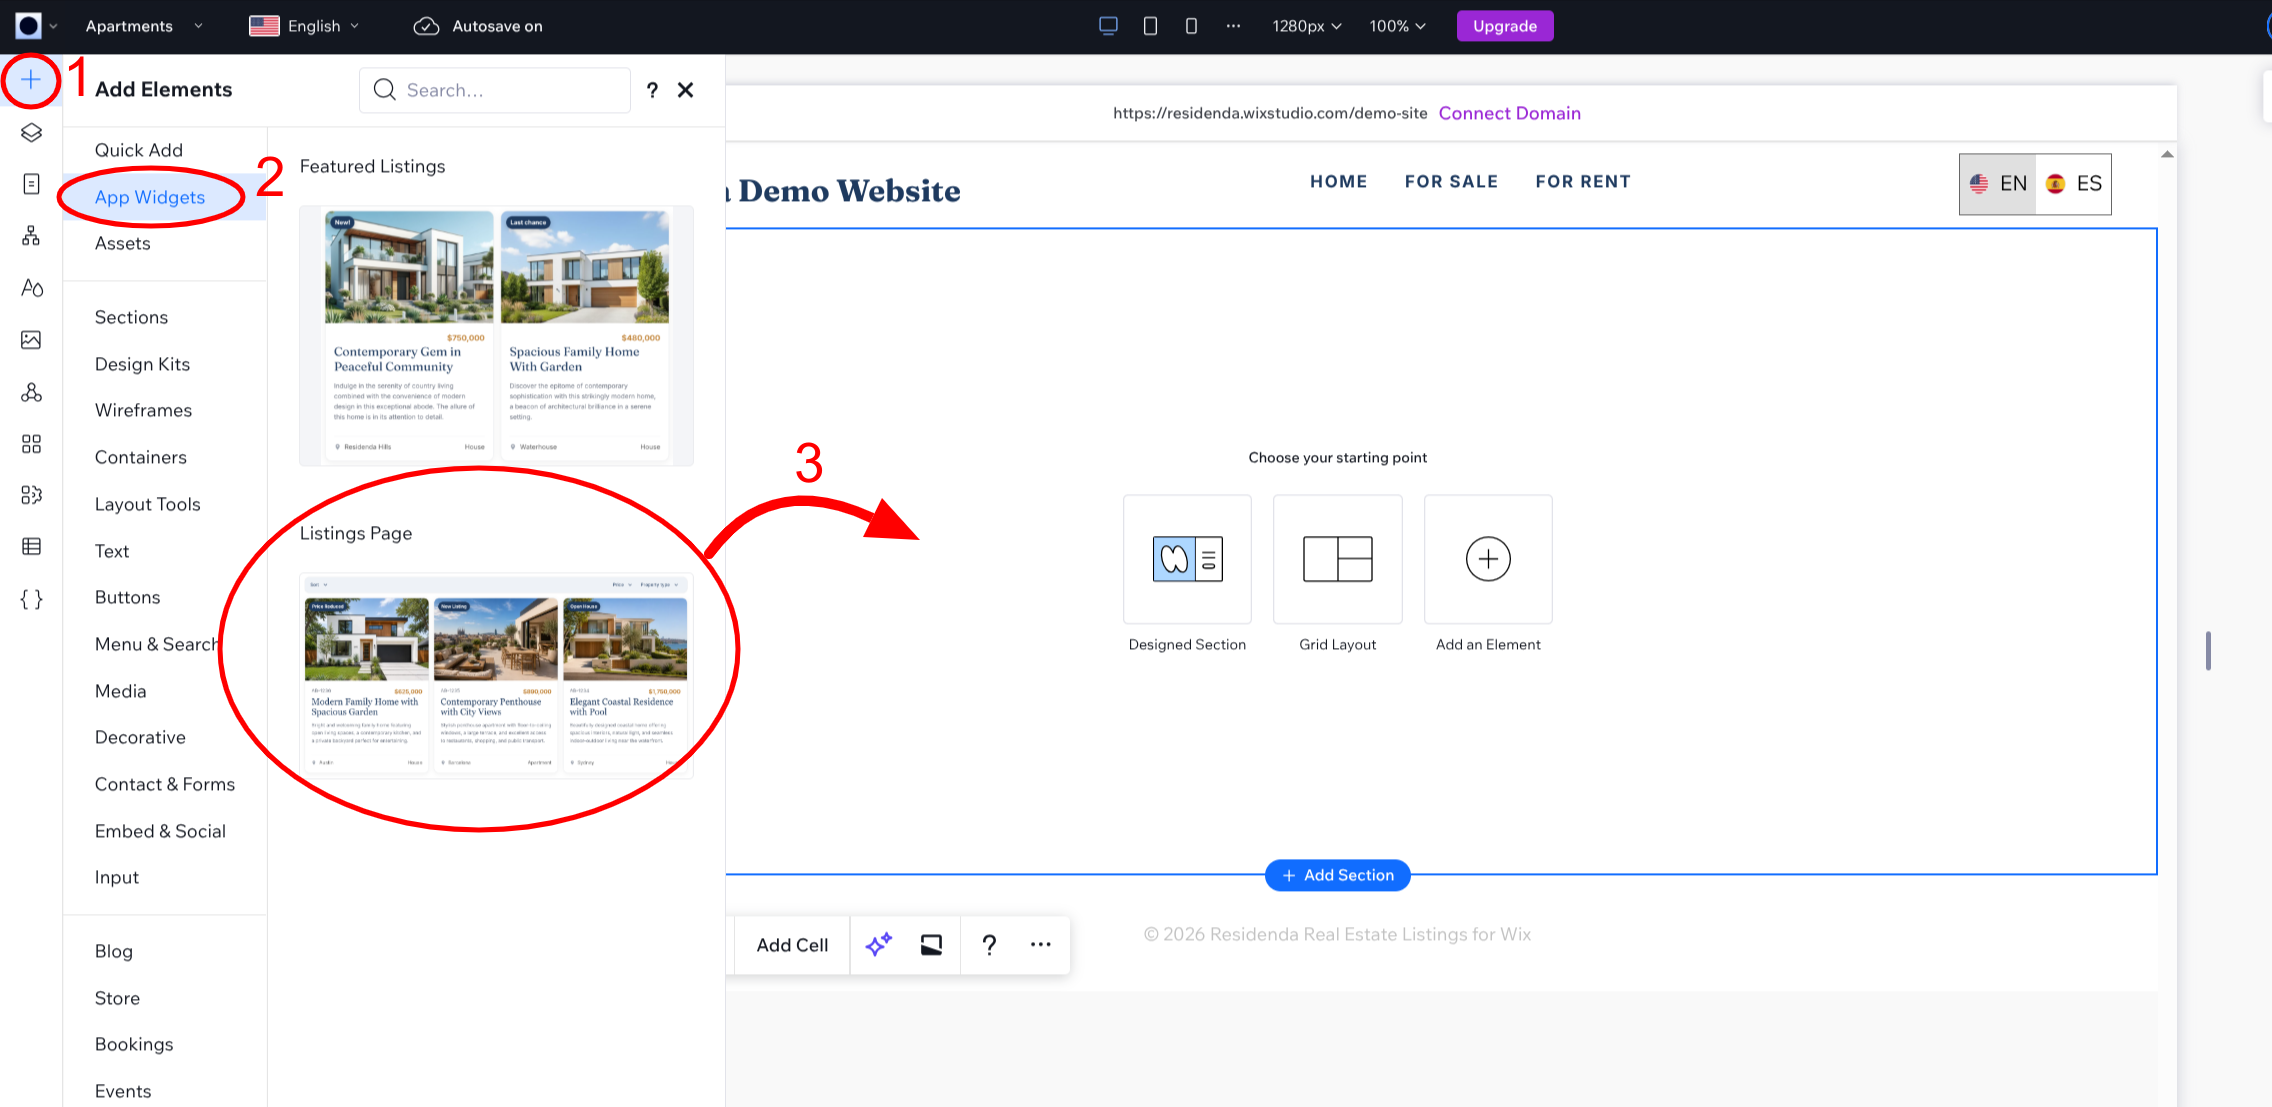The width and height of the screenshot is (2272, 1107).
Task: Click the Autosave cloud icon
Action: (x=426, y=26)
